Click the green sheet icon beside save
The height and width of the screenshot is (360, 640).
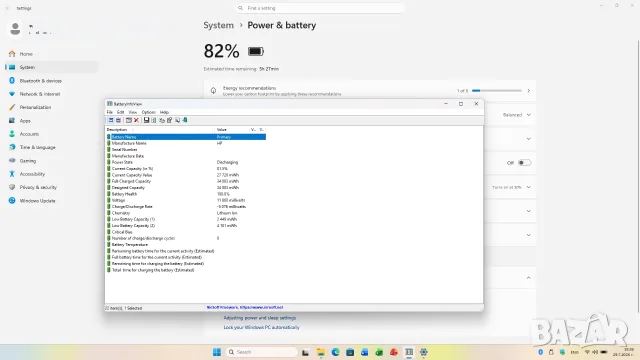tap(154, 120)
